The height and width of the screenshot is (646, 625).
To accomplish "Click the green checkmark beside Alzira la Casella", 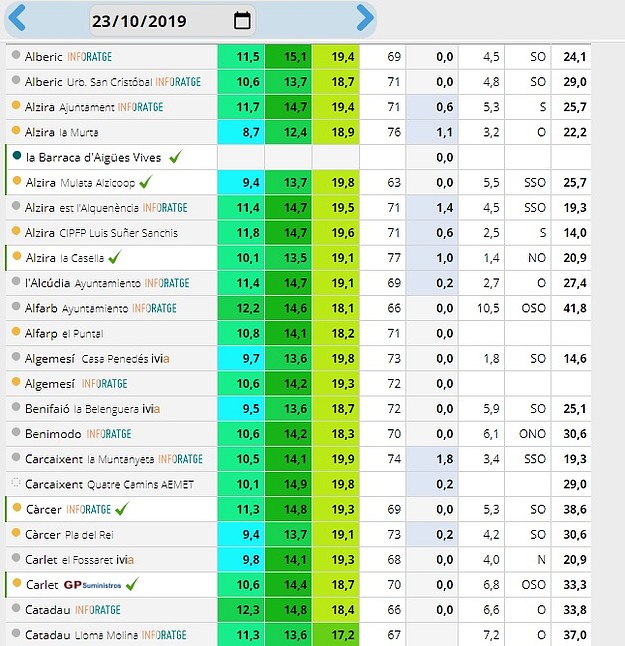I will click(x=115, y=257).
